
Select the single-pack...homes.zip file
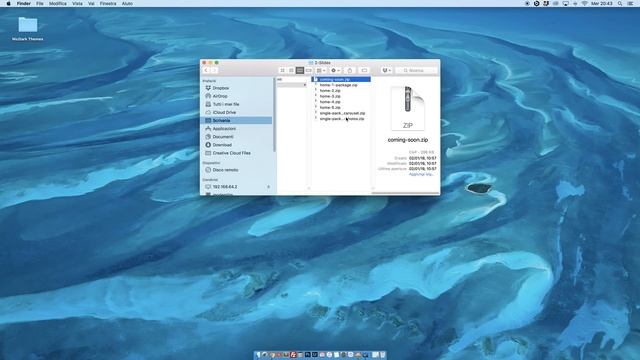341,119
